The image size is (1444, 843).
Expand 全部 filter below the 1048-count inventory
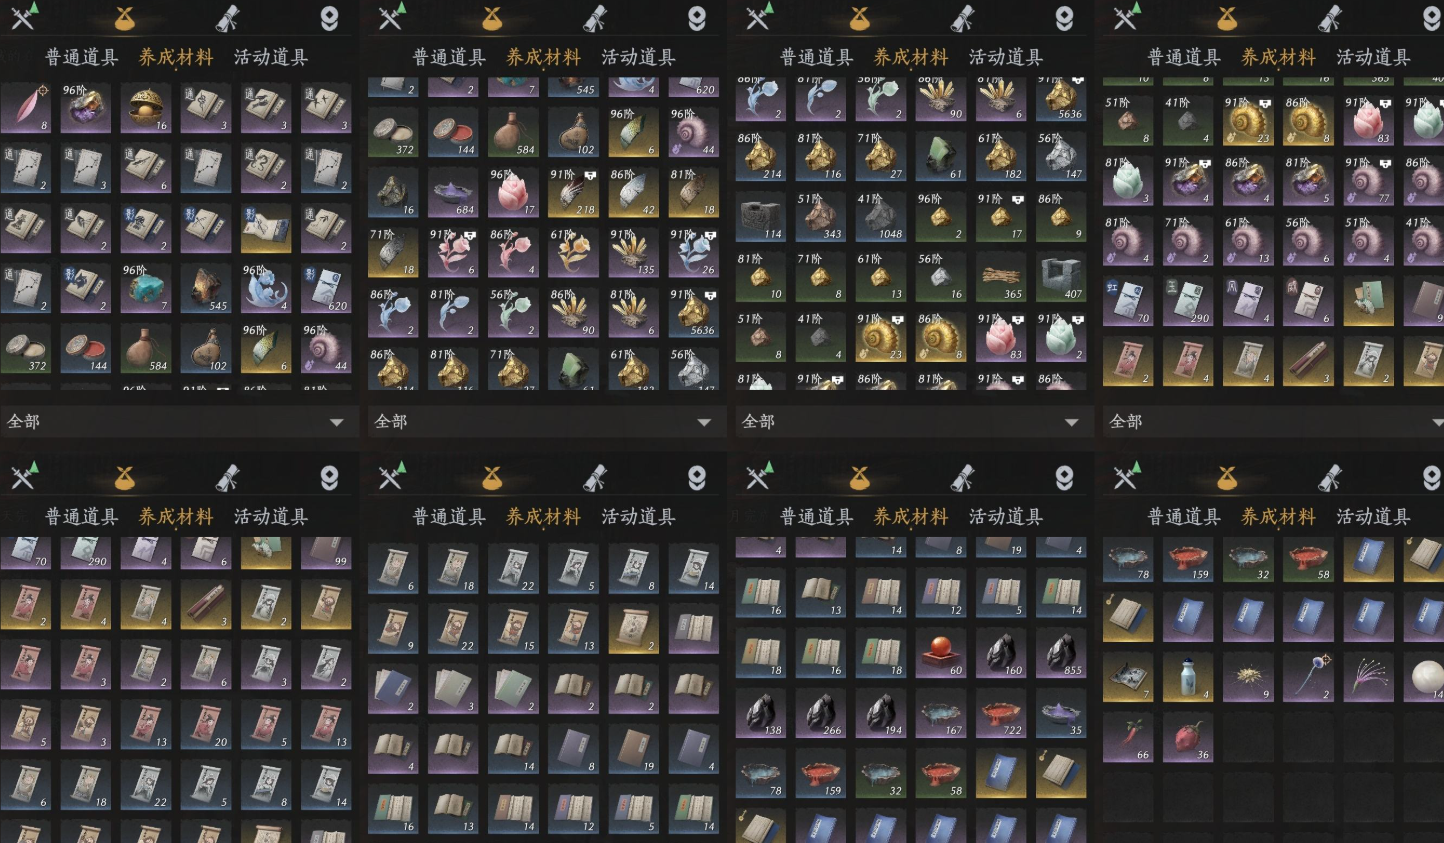click(x=911, y=422)
